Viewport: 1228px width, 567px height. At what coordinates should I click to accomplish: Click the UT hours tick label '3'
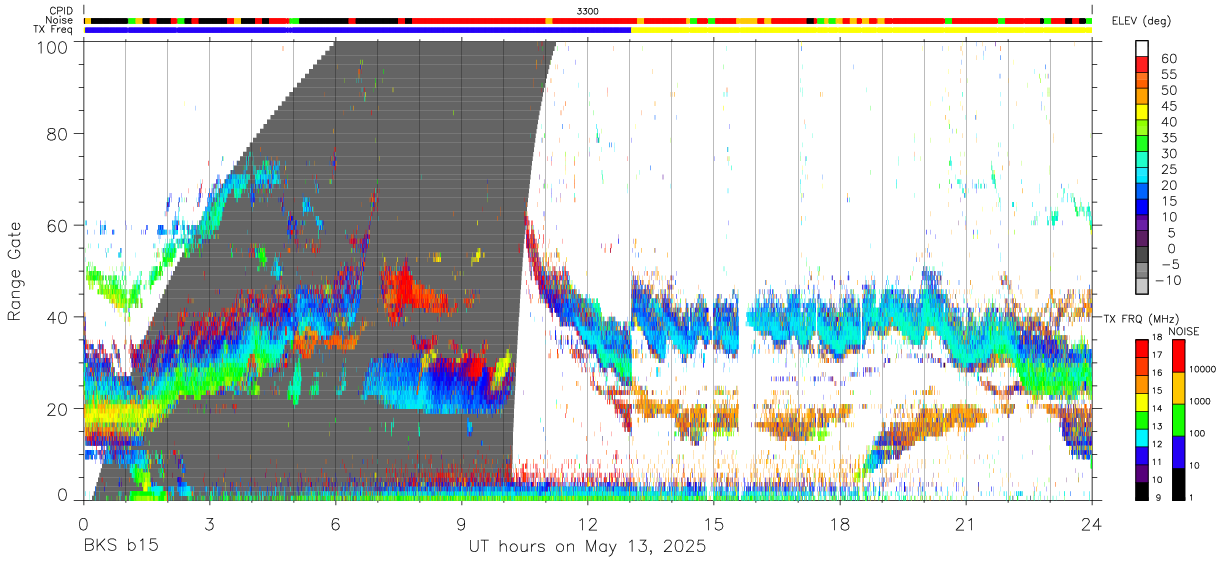point(210,524)
